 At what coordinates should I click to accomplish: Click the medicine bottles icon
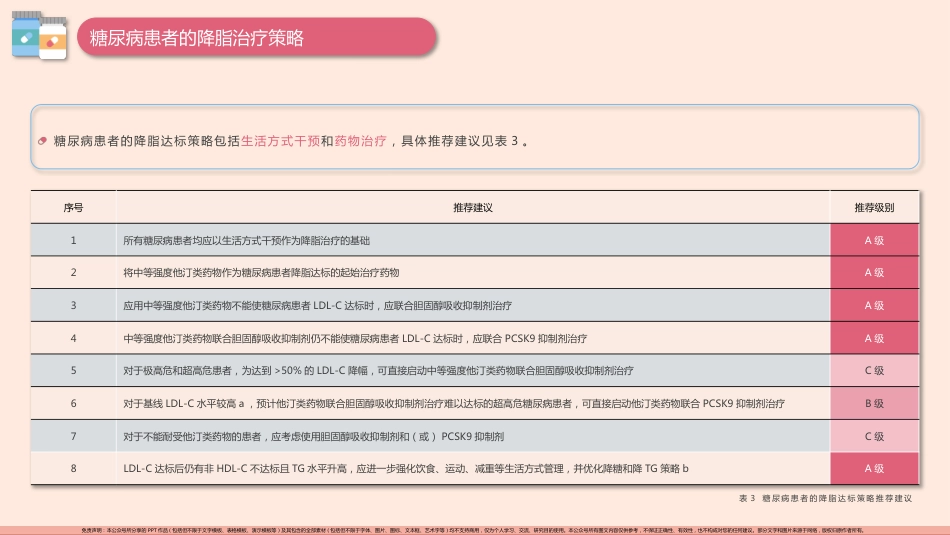39,35
